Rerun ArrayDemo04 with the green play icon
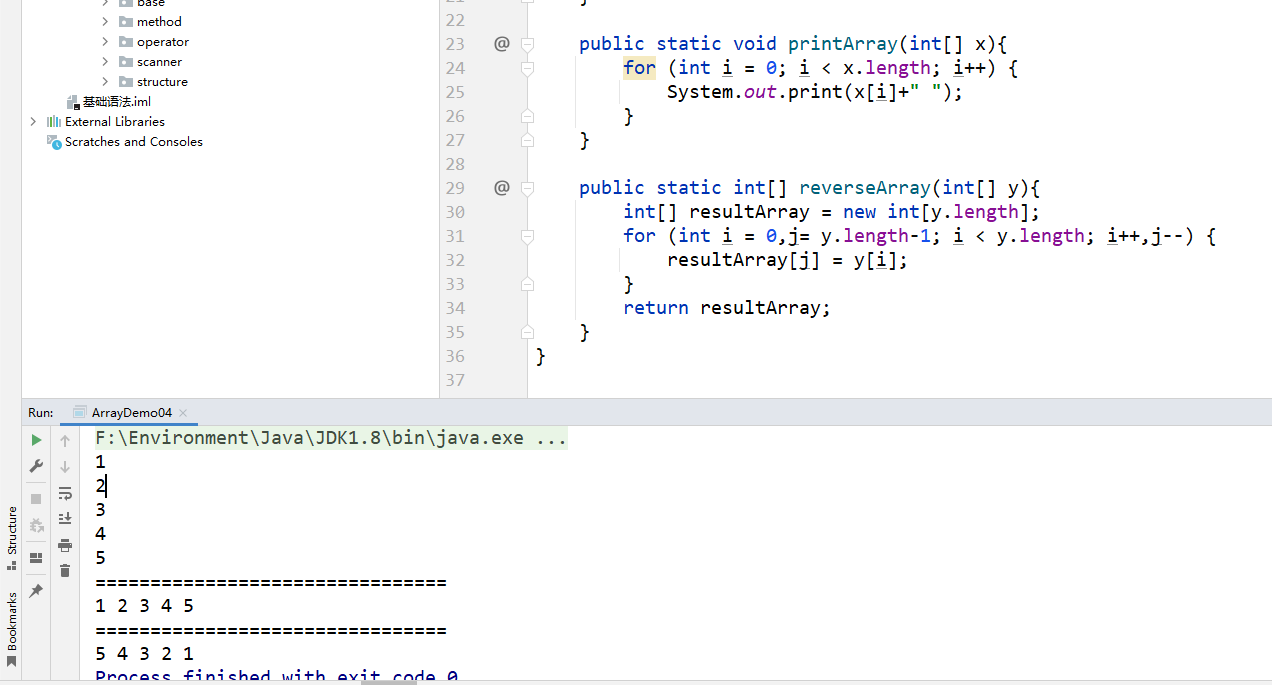Viewport: 1272px width, 685px height. click(x=36, y=440)
